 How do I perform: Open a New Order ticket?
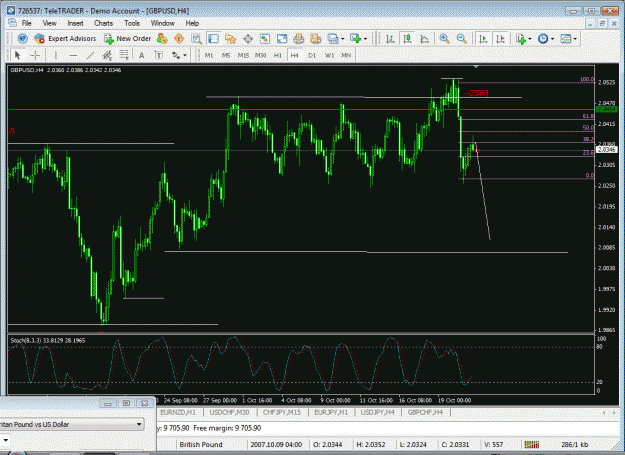(x=127, y=39)
